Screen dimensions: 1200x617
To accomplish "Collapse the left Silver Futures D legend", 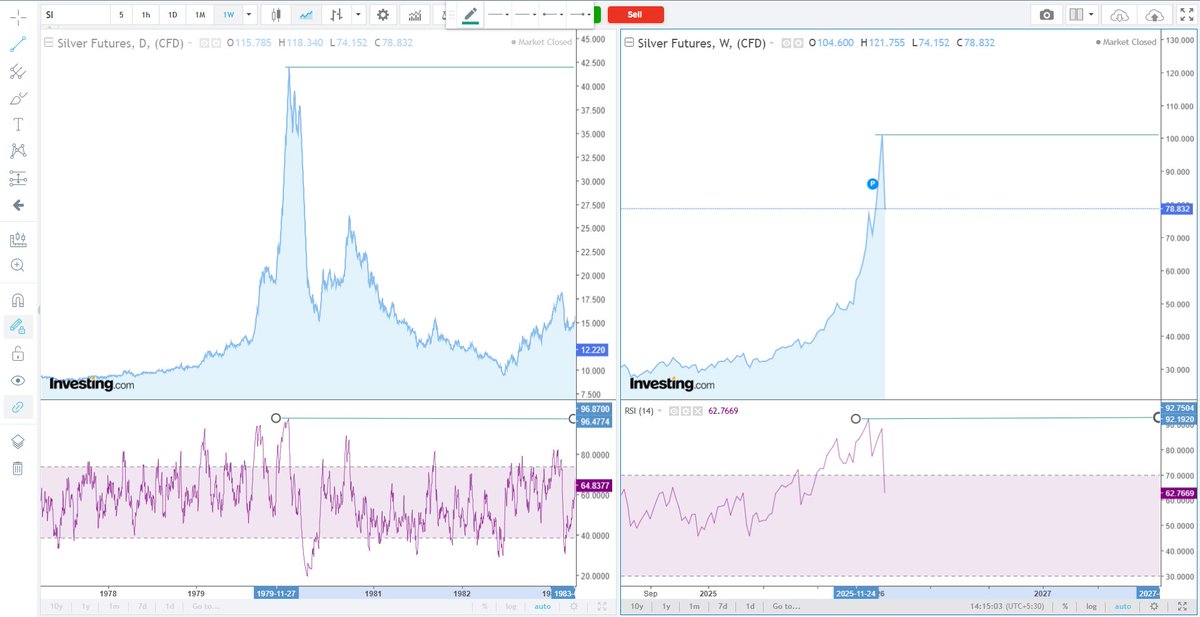I will click(x=49, y=43).
